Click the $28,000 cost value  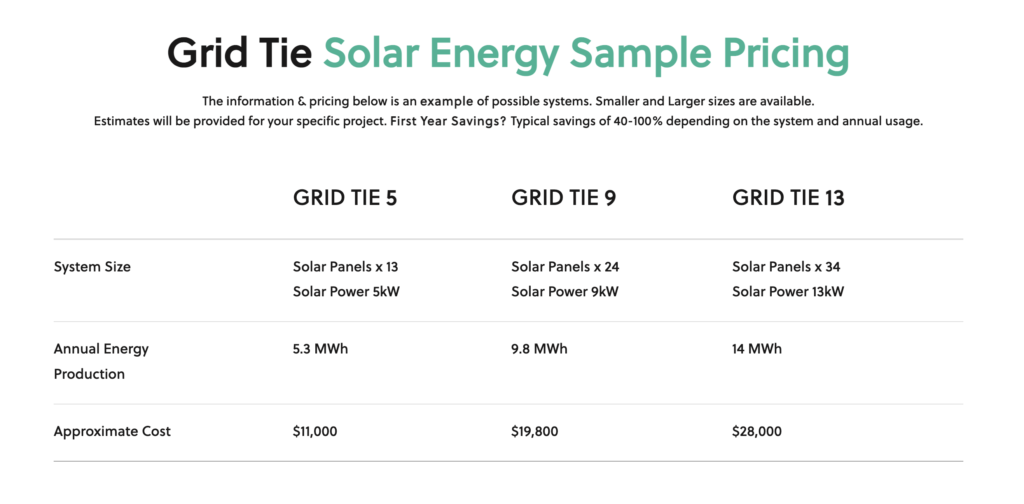pyautogui.click(x=757, y=432)
